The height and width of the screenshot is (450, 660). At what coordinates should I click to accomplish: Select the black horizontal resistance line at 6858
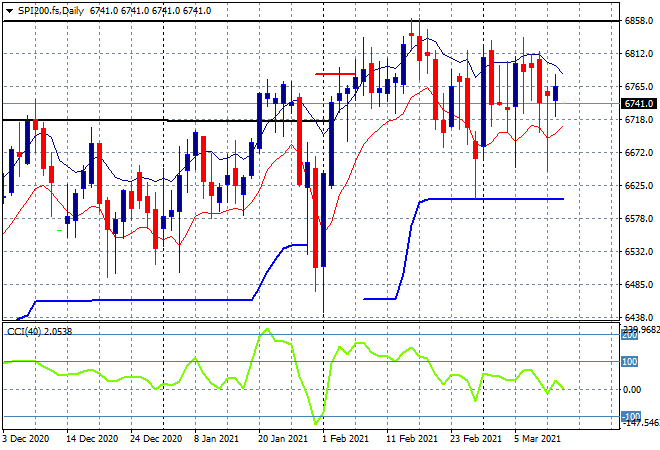tap(311, 21)
